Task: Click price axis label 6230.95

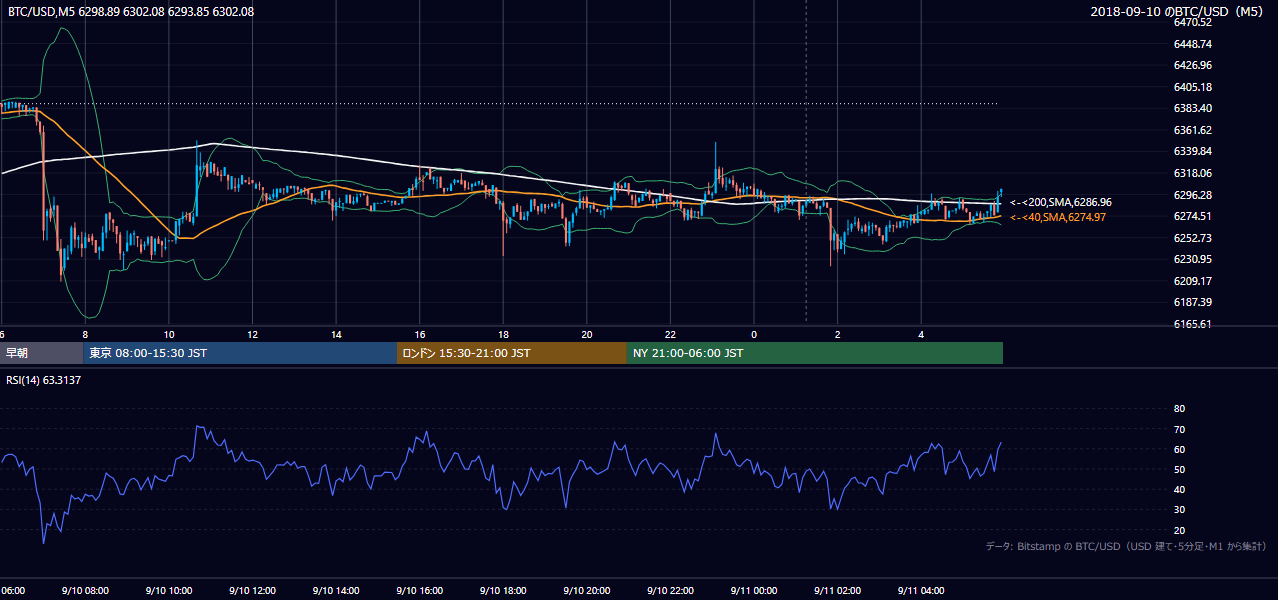Action: point(1193,259)
